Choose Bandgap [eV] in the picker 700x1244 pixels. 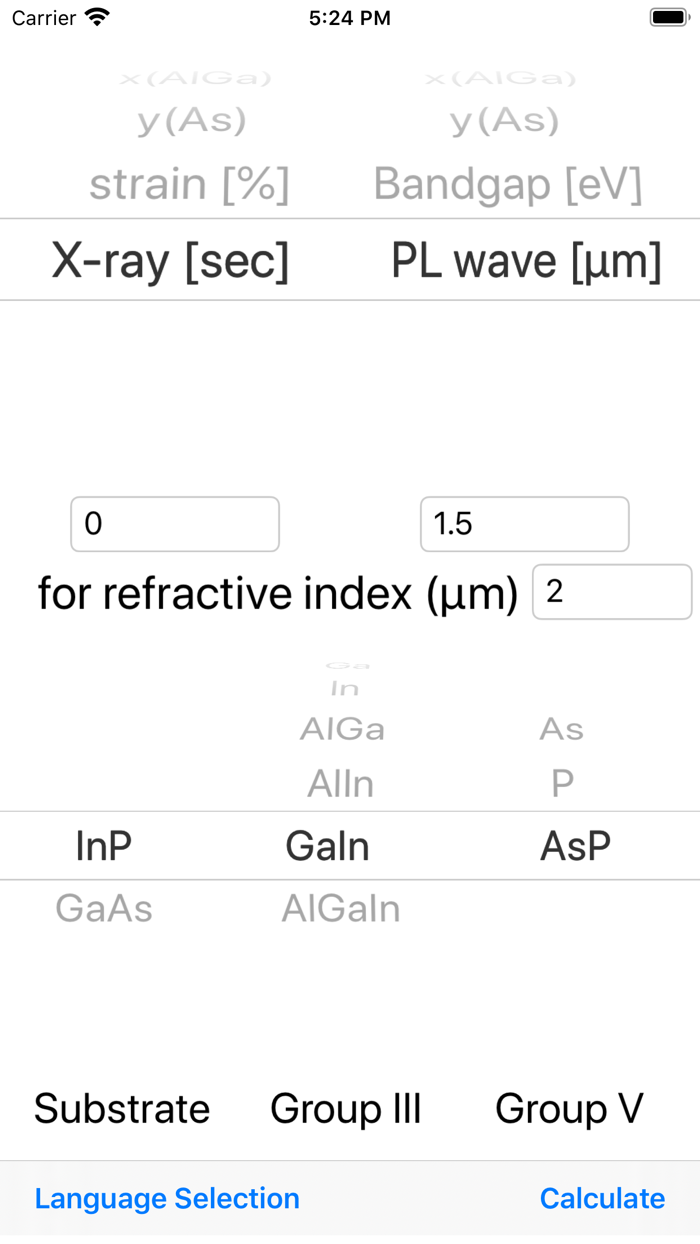coord(508,185)
